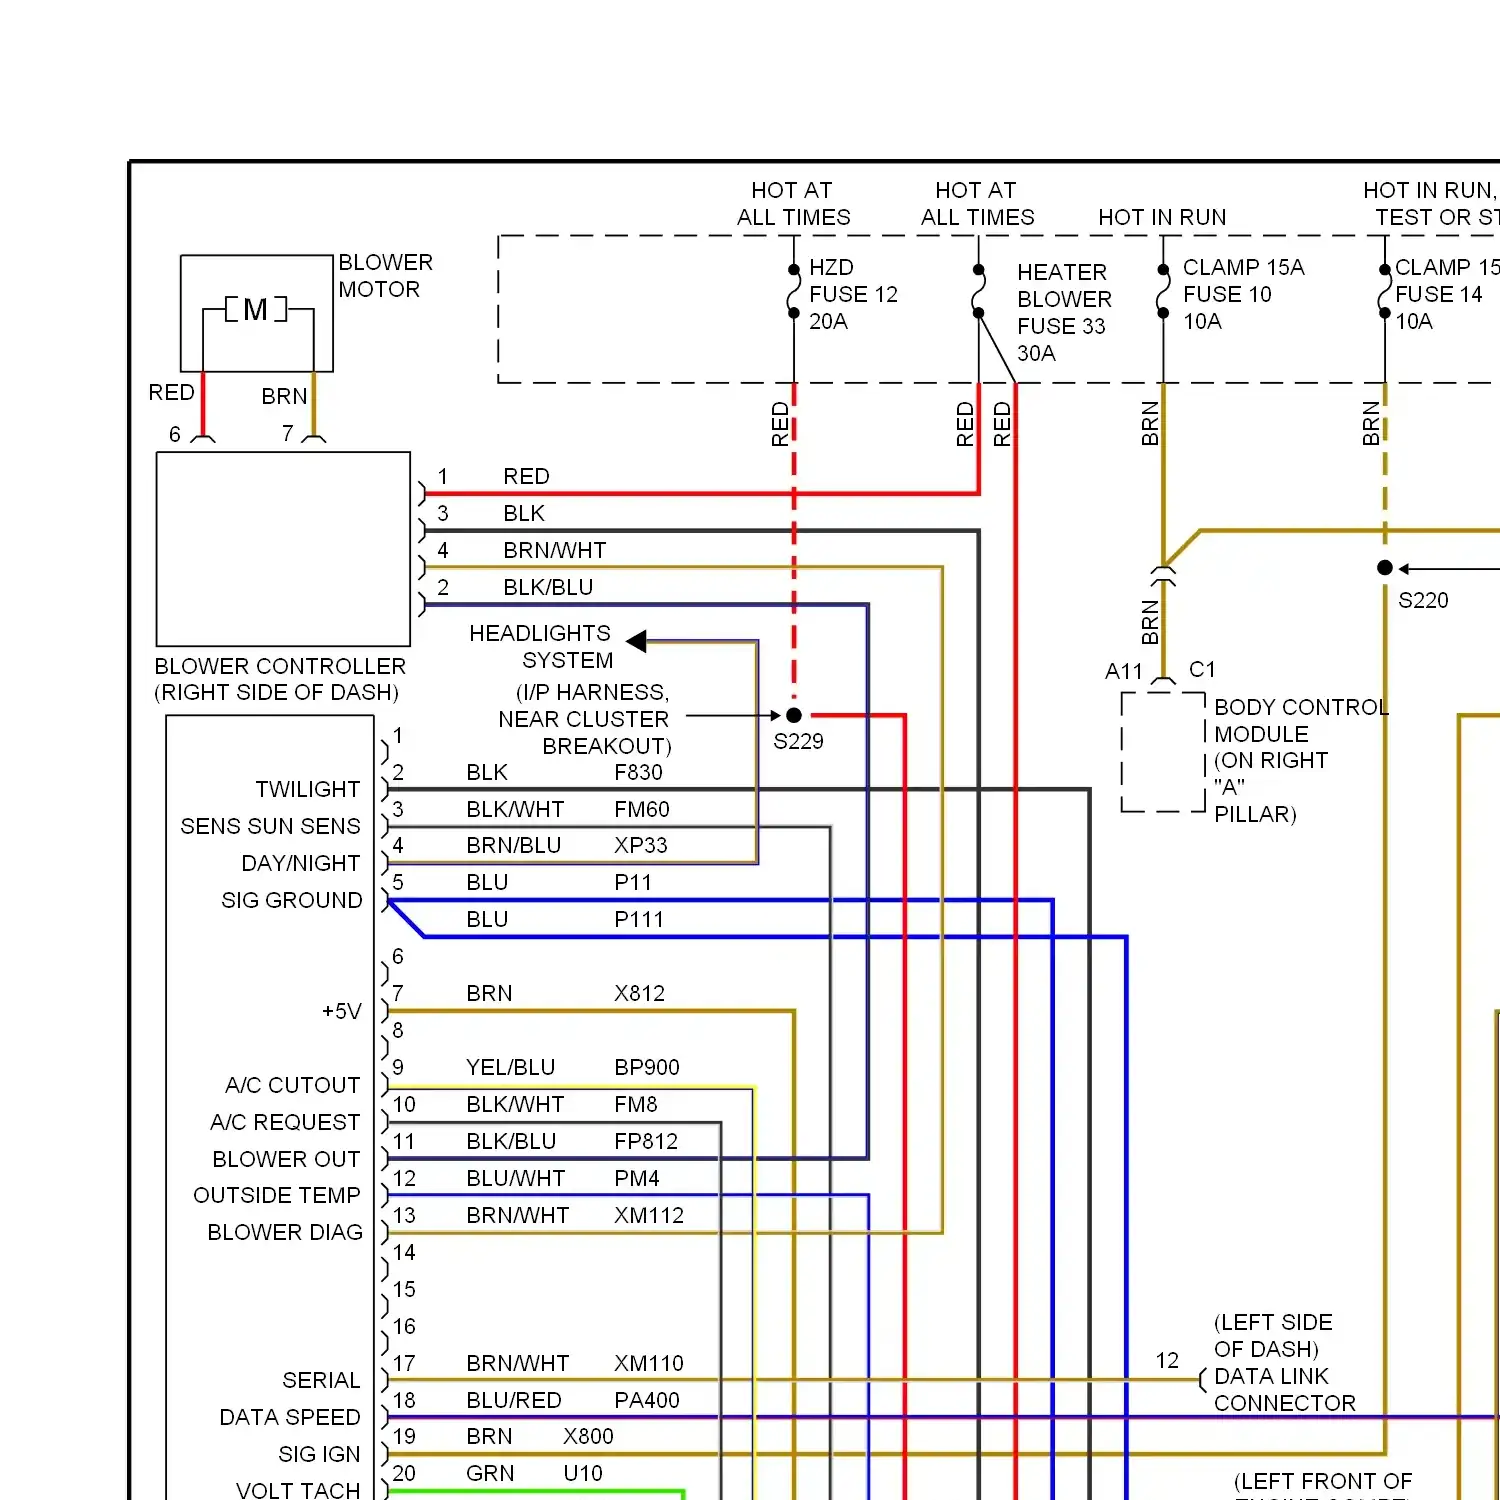
Task: Click the SIG IGN label
Action: click(x=319, y=1454)
